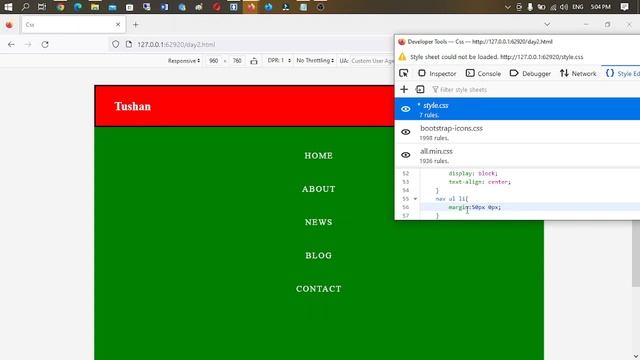Switch to the Network tab

tap(578, 73)
